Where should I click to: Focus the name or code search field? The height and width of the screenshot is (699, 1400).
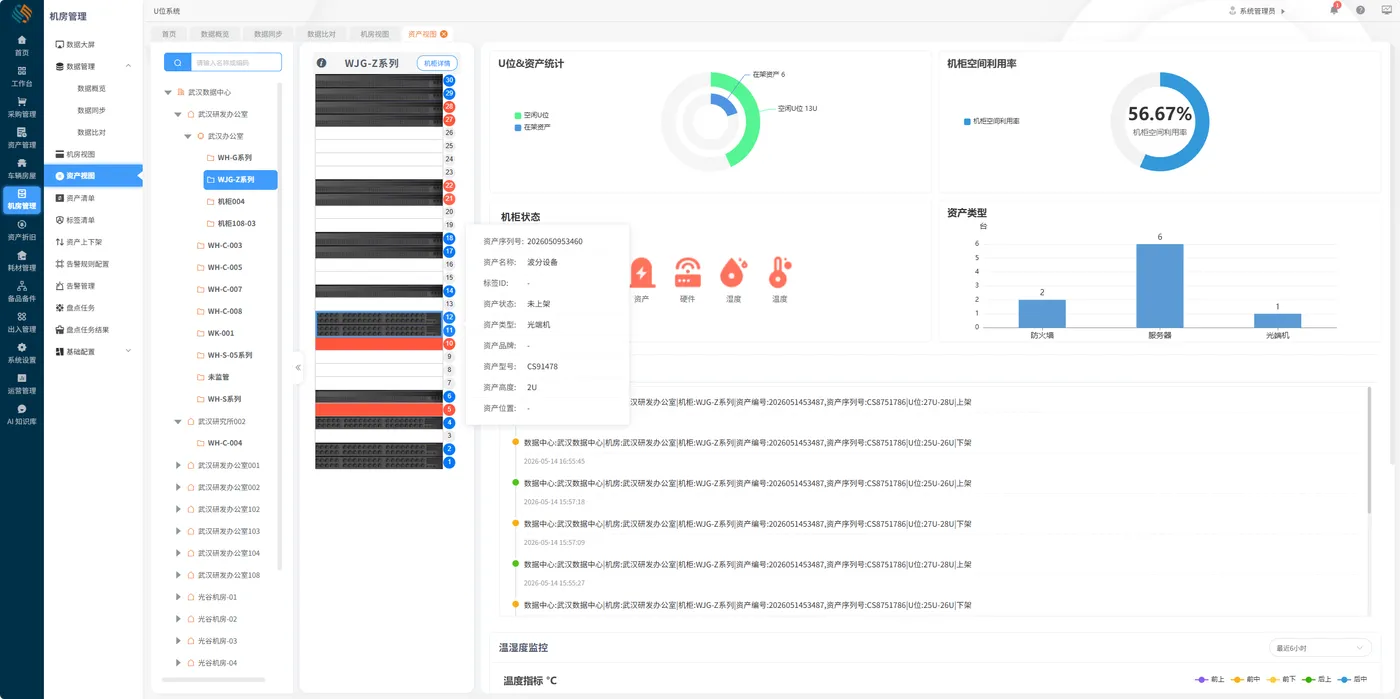point(236,62)
